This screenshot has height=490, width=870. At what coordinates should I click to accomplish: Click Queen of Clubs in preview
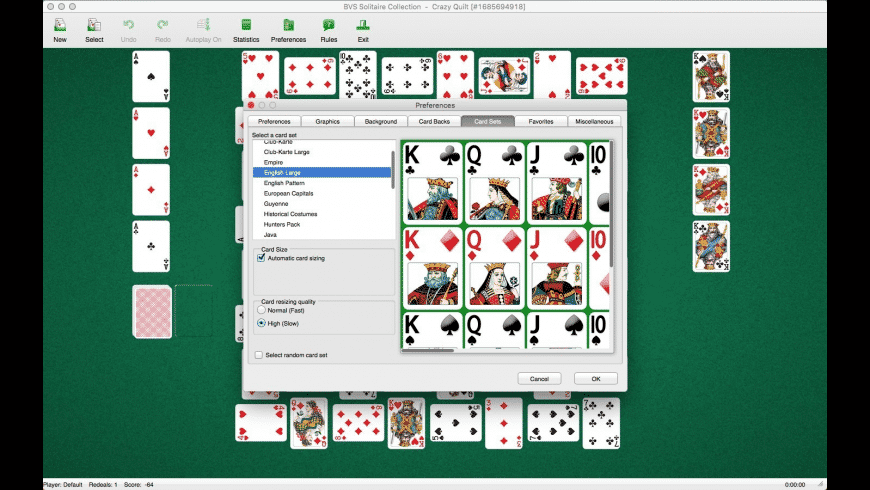(x=494, y=183)
